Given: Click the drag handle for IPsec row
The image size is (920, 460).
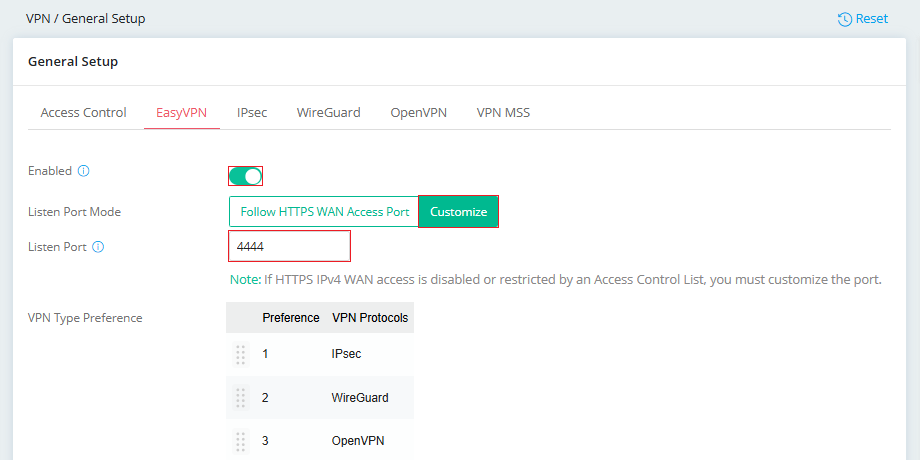Looking at the screenshot, I should coord(240,354).
